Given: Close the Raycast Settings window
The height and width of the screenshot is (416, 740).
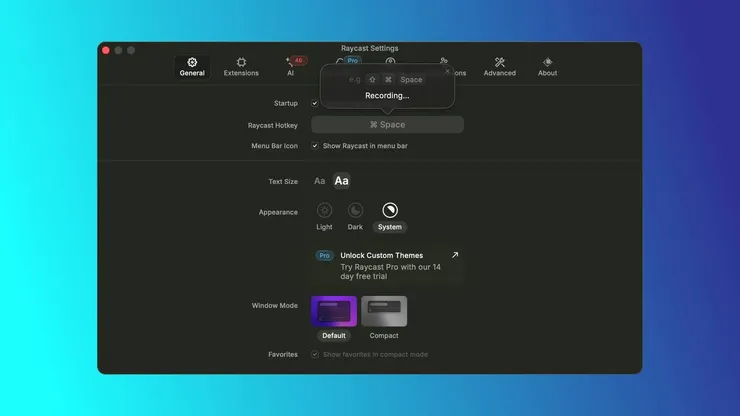Looking at the screenshot, I should tap(106, 51).
